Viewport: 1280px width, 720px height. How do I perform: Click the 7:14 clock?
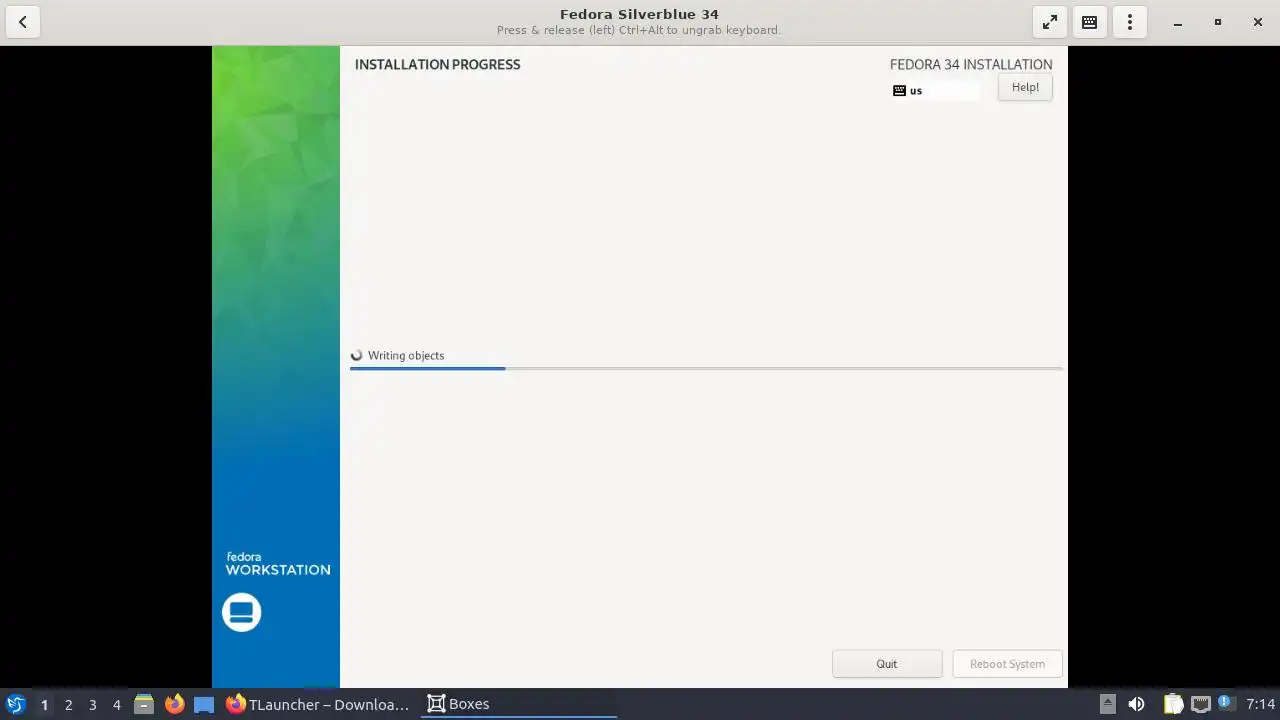tap(1260, 704)
